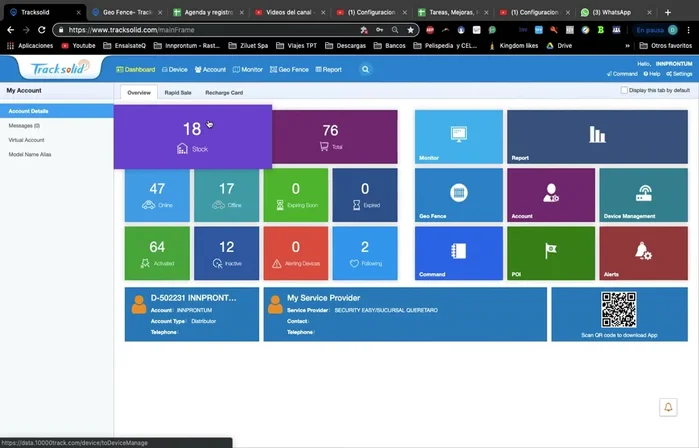Open the Geo Fence tile

click(x=459, y=194)
